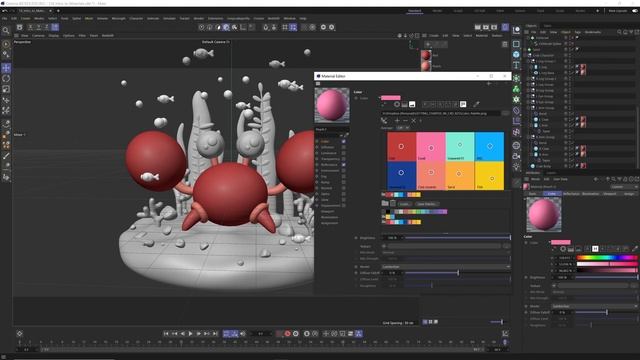Viewport: 640px width, 360px height.
Task: Open the Cameras menu in viewport
Action: pos(38,36)
